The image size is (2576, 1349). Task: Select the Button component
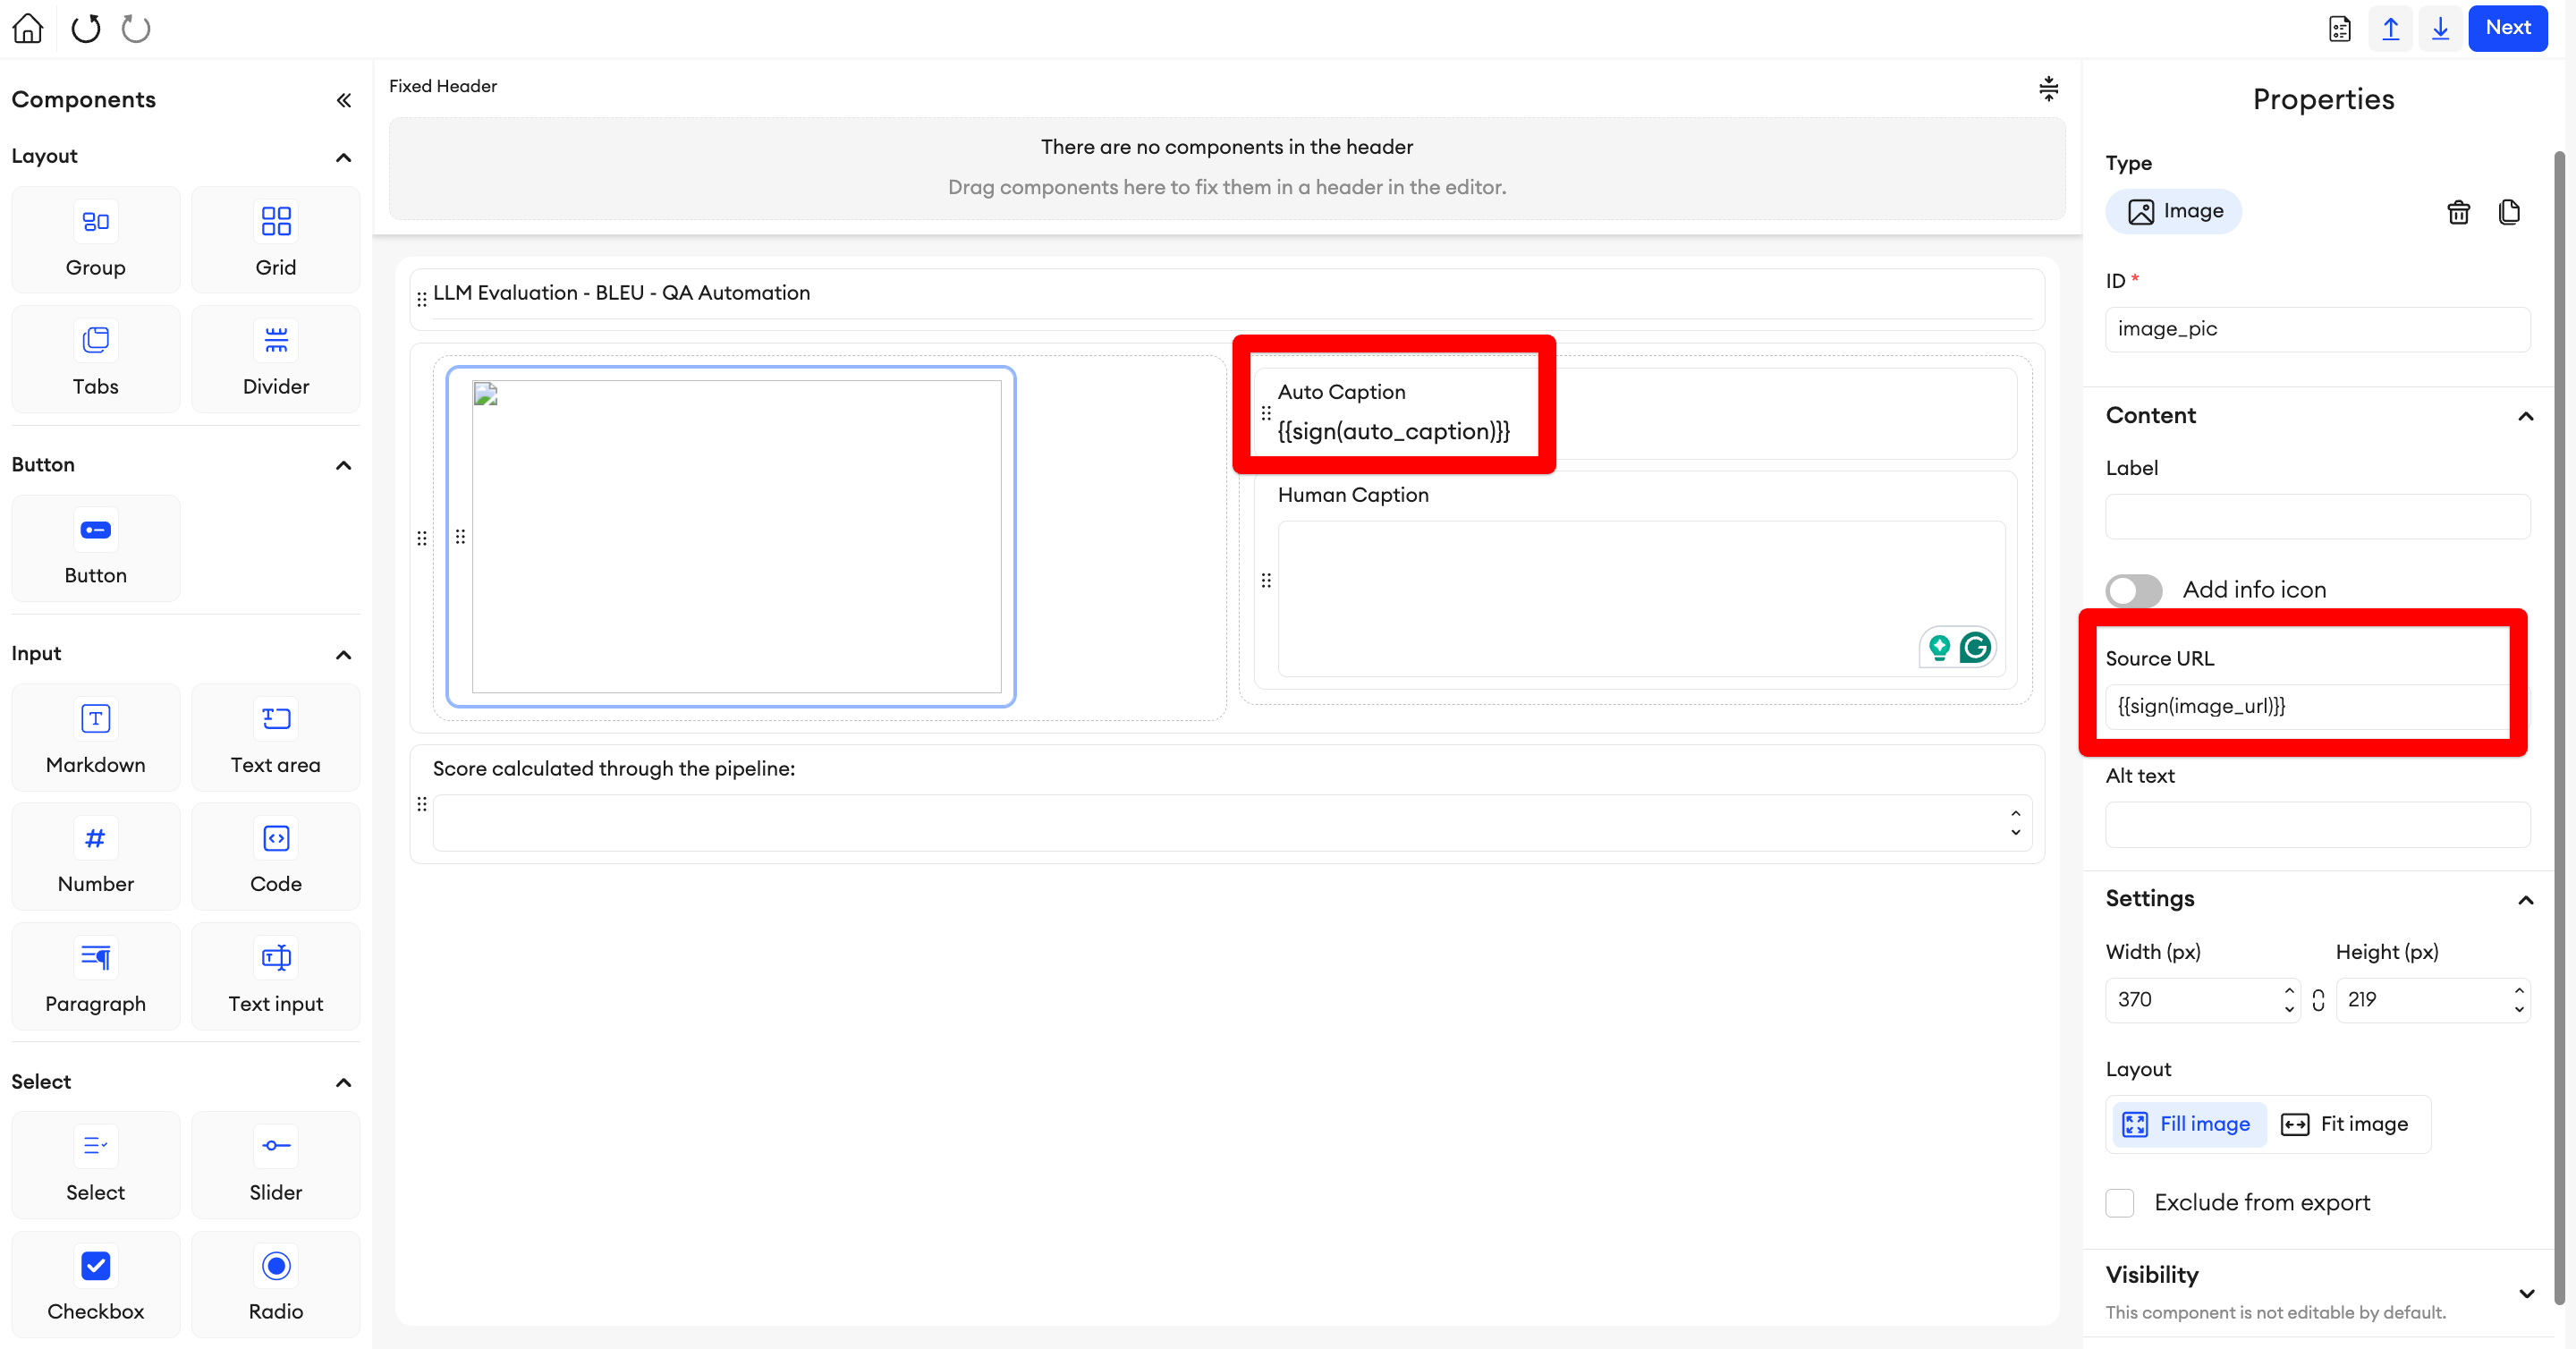[x=96, y=548]
